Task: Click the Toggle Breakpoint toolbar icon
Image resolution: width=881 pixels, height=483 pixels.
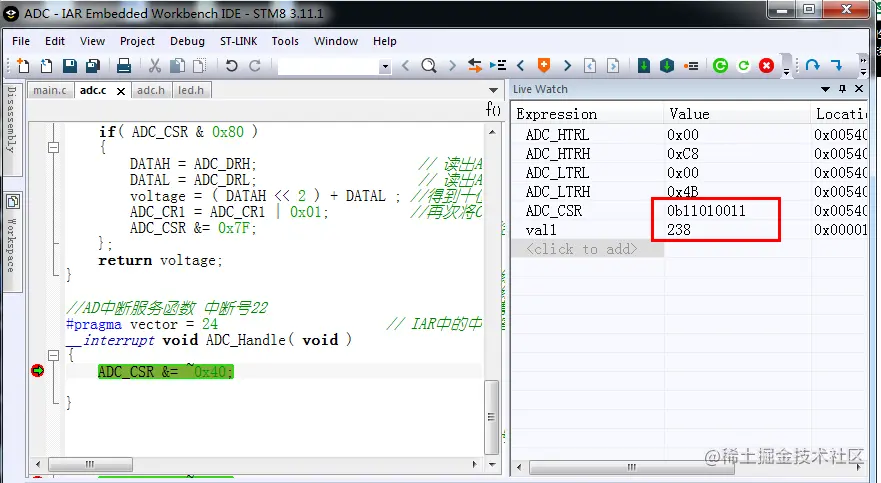Action: click(691, 66)
